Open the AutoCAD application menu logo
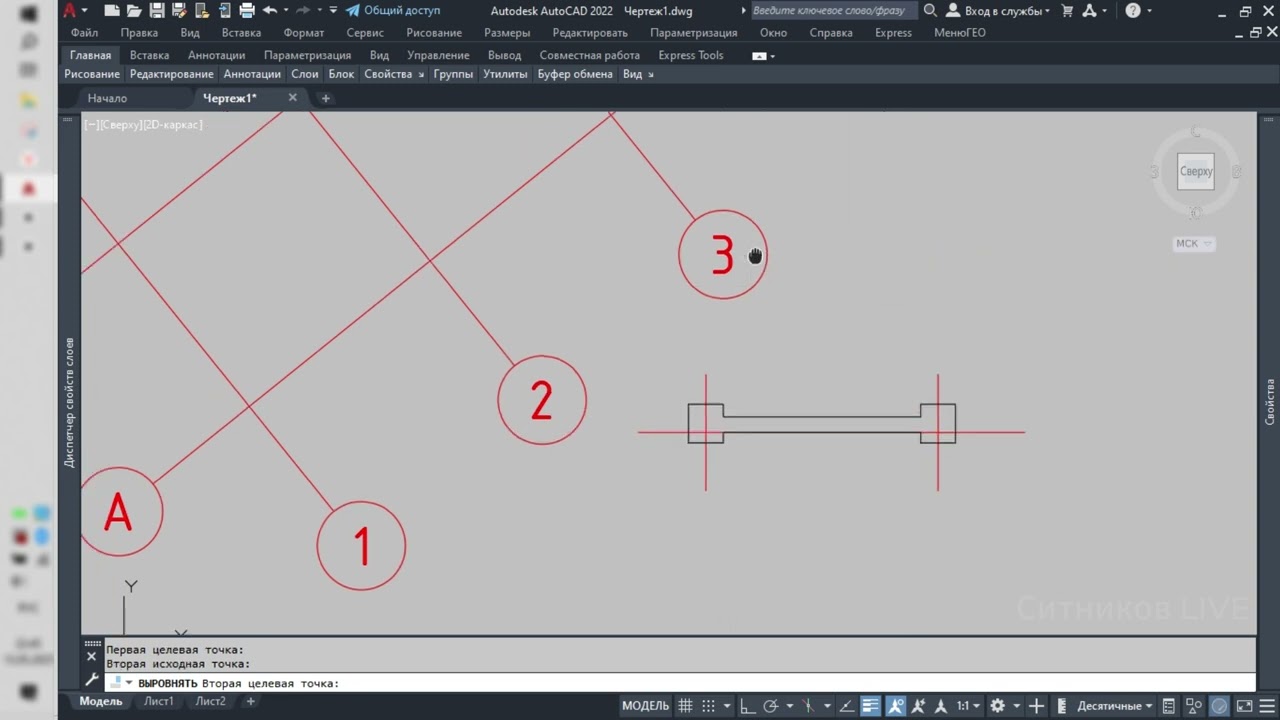 point(69,11)
